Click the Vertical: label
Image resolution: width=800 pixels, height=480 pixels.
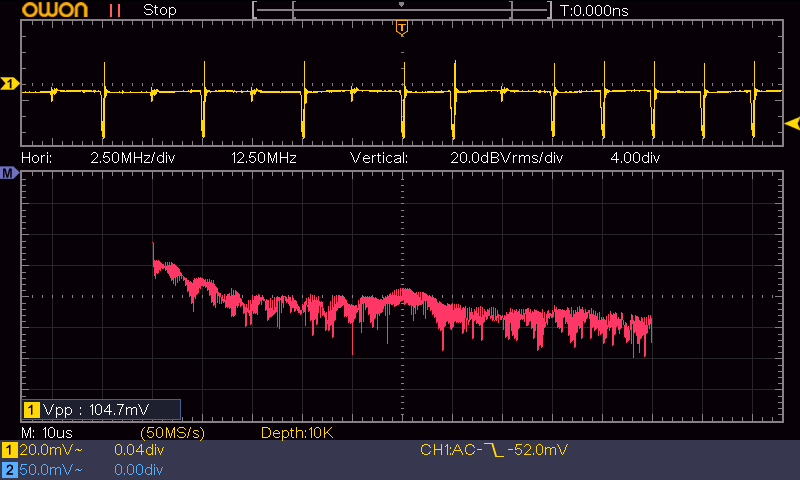point(379,158)
